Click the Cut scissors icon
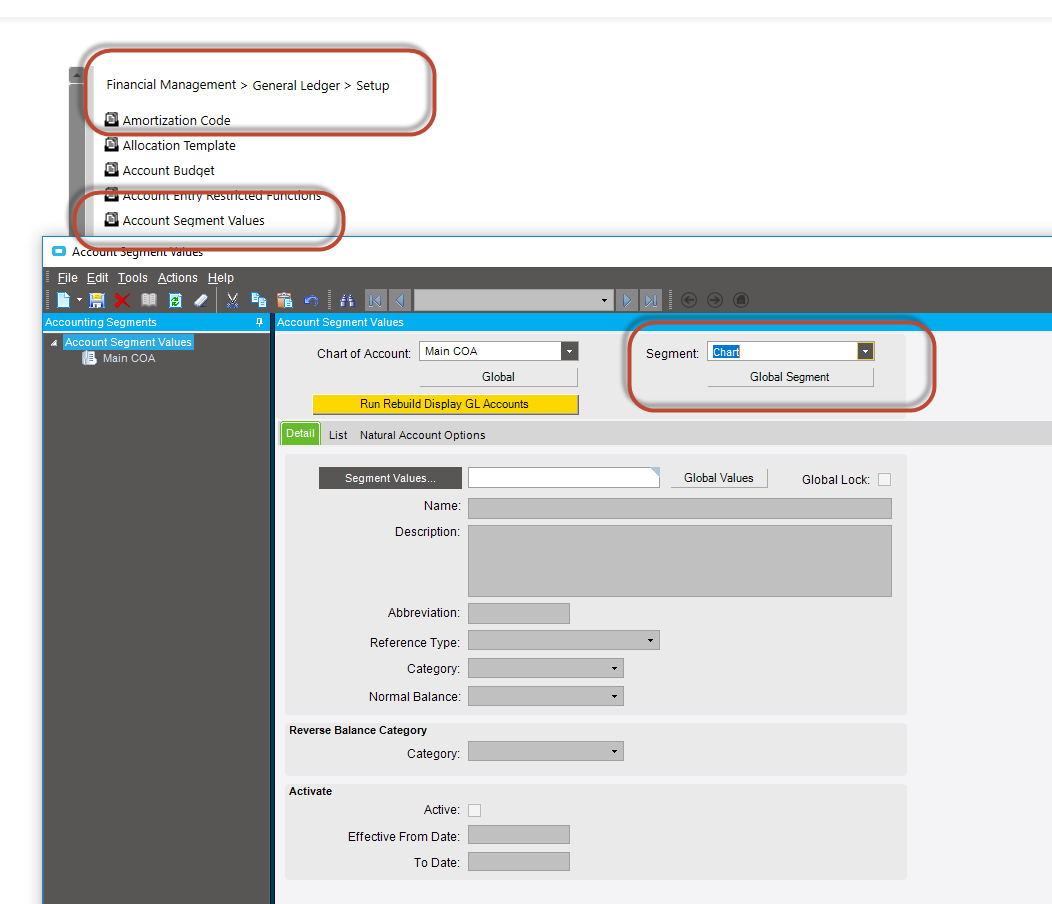This screenshot has height=904, width=1052. coord(232,300)
